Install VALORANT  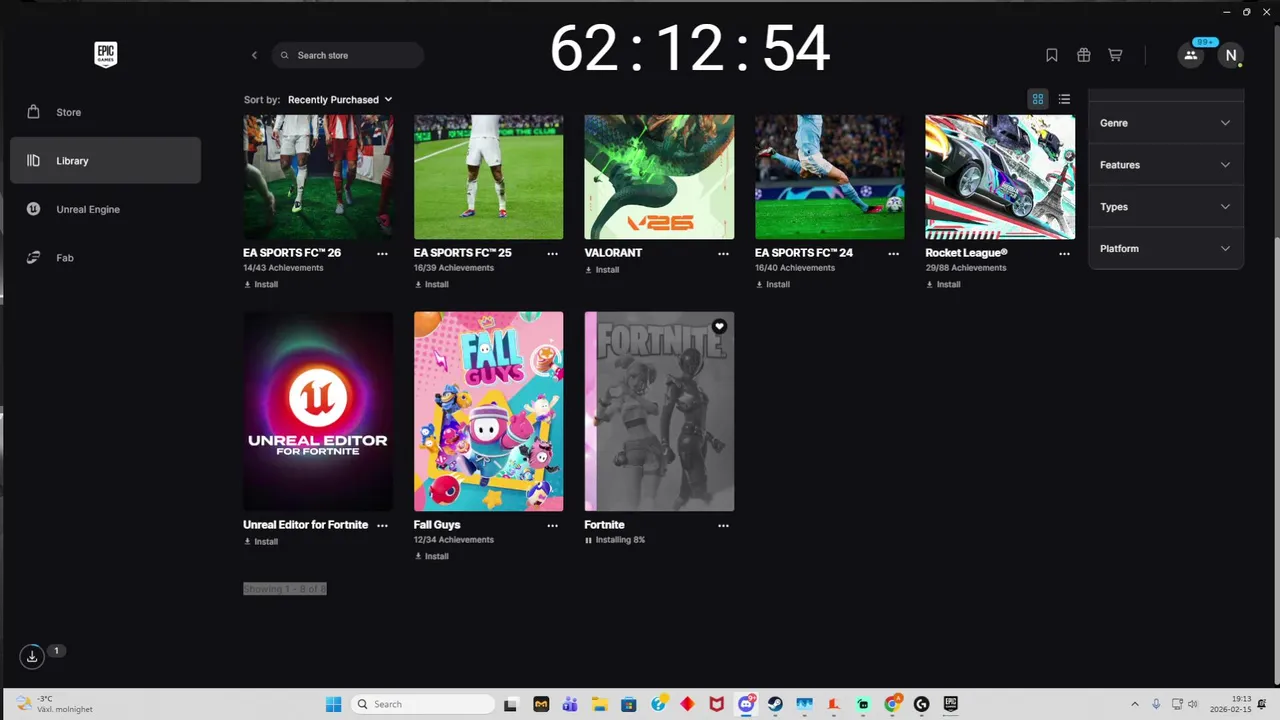point(602,270)
